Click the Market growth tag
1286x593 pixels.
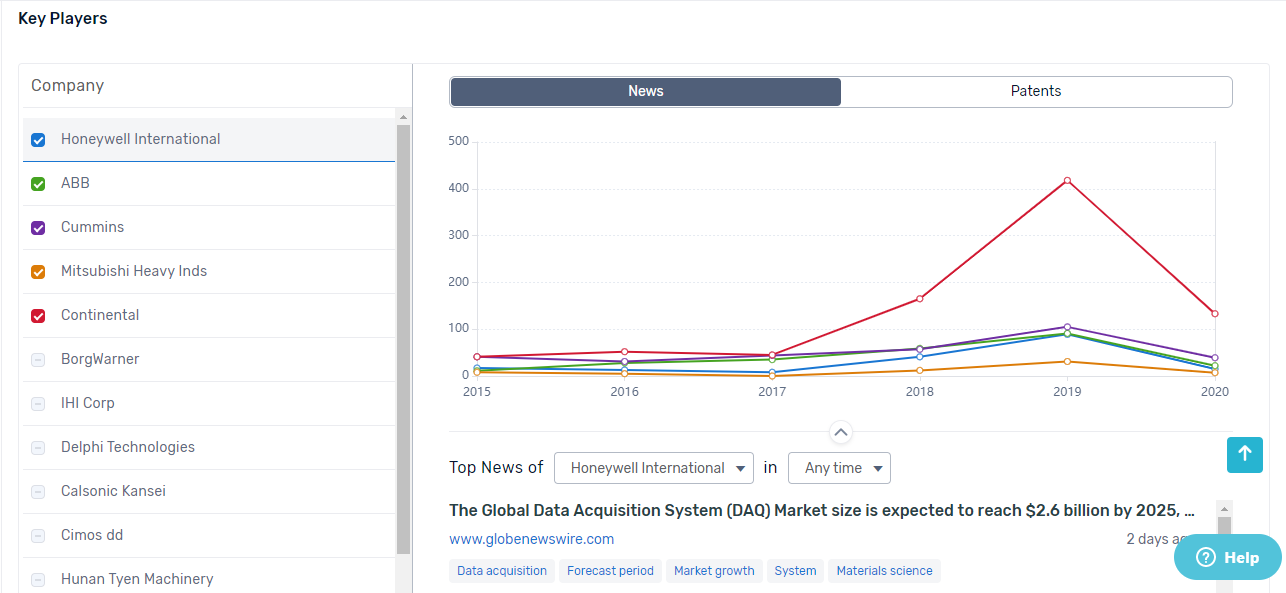pyautogui.click(x=714, y=571)
